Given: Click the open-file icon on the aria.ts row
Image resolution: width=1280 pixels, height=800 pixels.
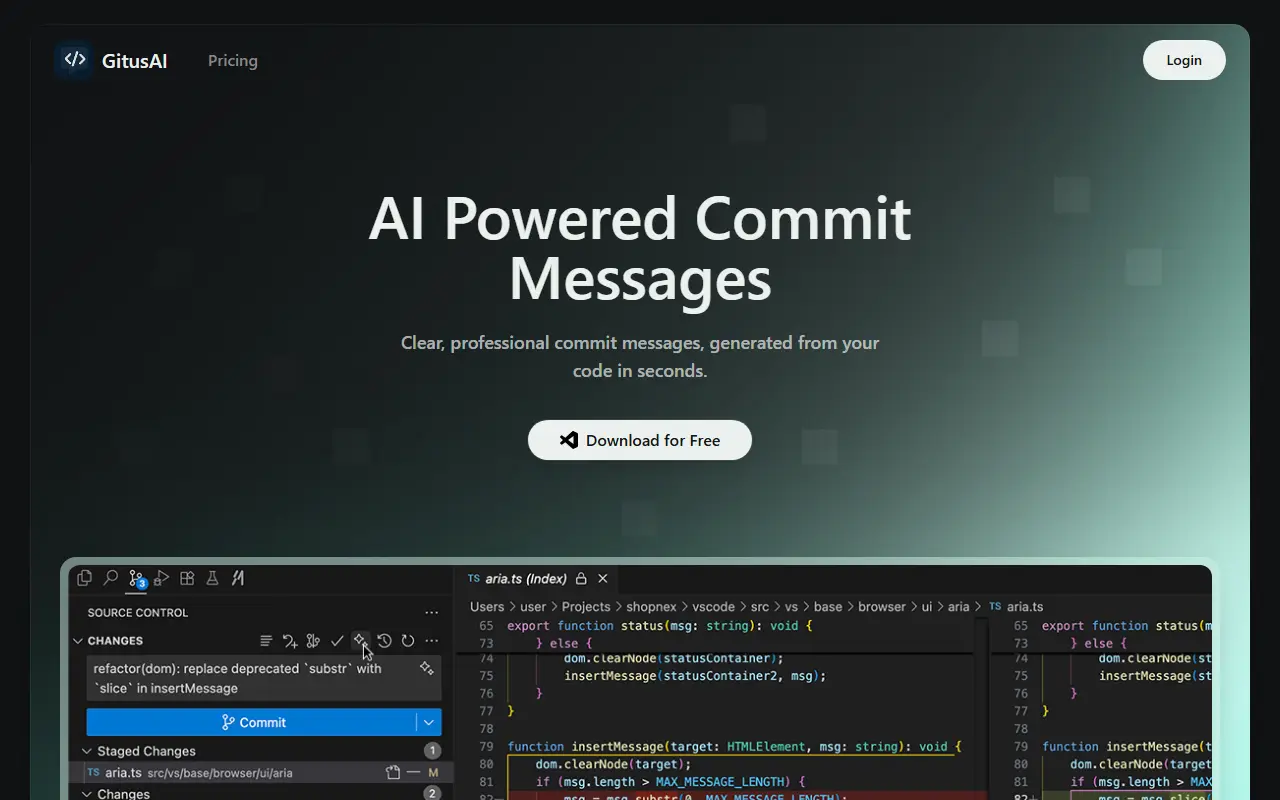Looking at the screenshot, I should pyautogui.click(x=393, y=772).
